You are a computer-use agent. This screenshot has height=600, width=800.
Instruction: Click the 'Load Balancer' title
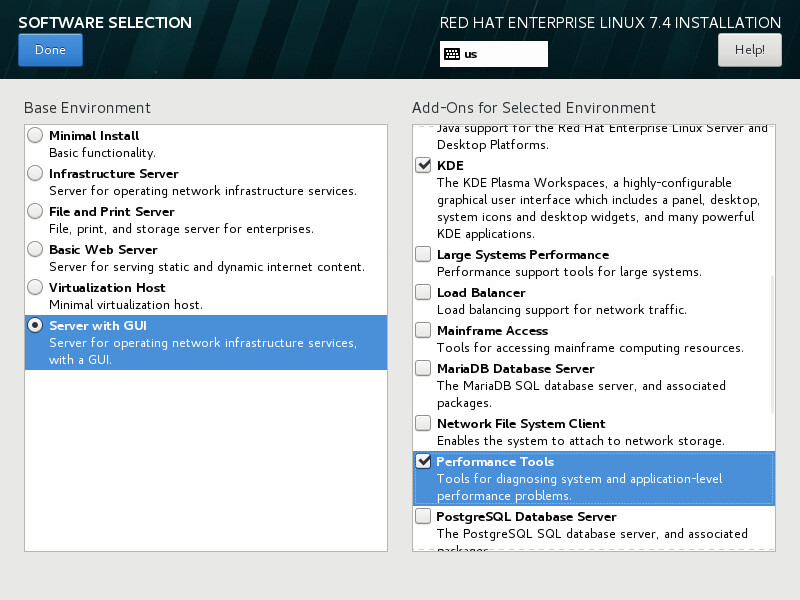pyautogui.click(x=481, y=292)
